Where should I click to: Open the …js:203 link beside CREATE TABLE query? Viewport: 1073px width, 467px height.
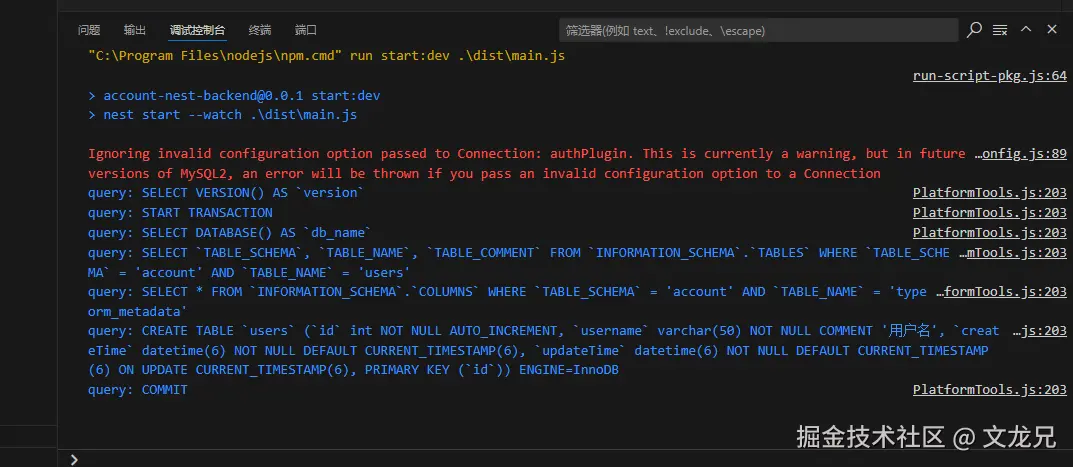(x=1040, y=331)
